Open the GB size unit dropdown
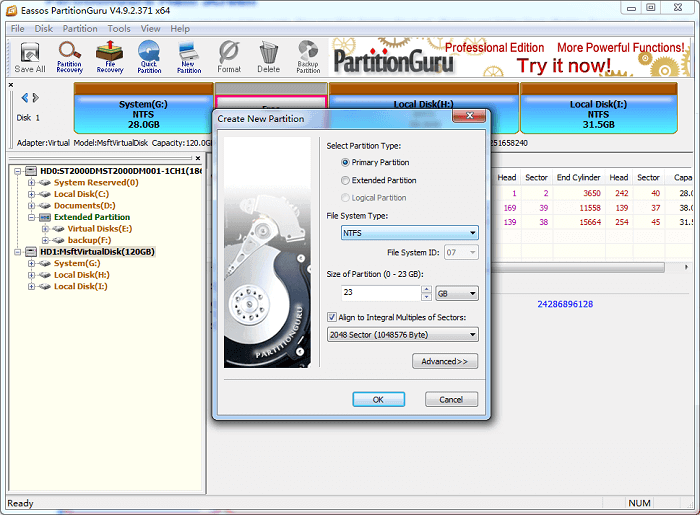 pos(457,293)
